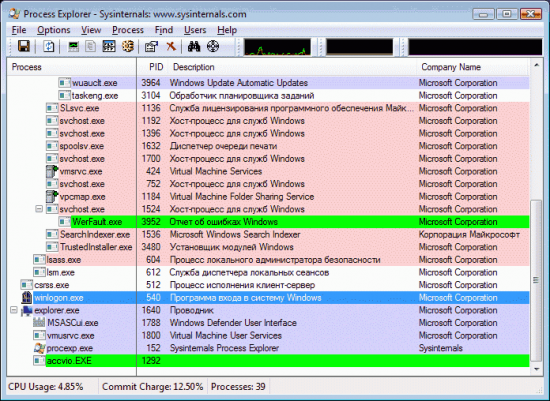Select the taskeng.exe row

(x=268, y=95)
